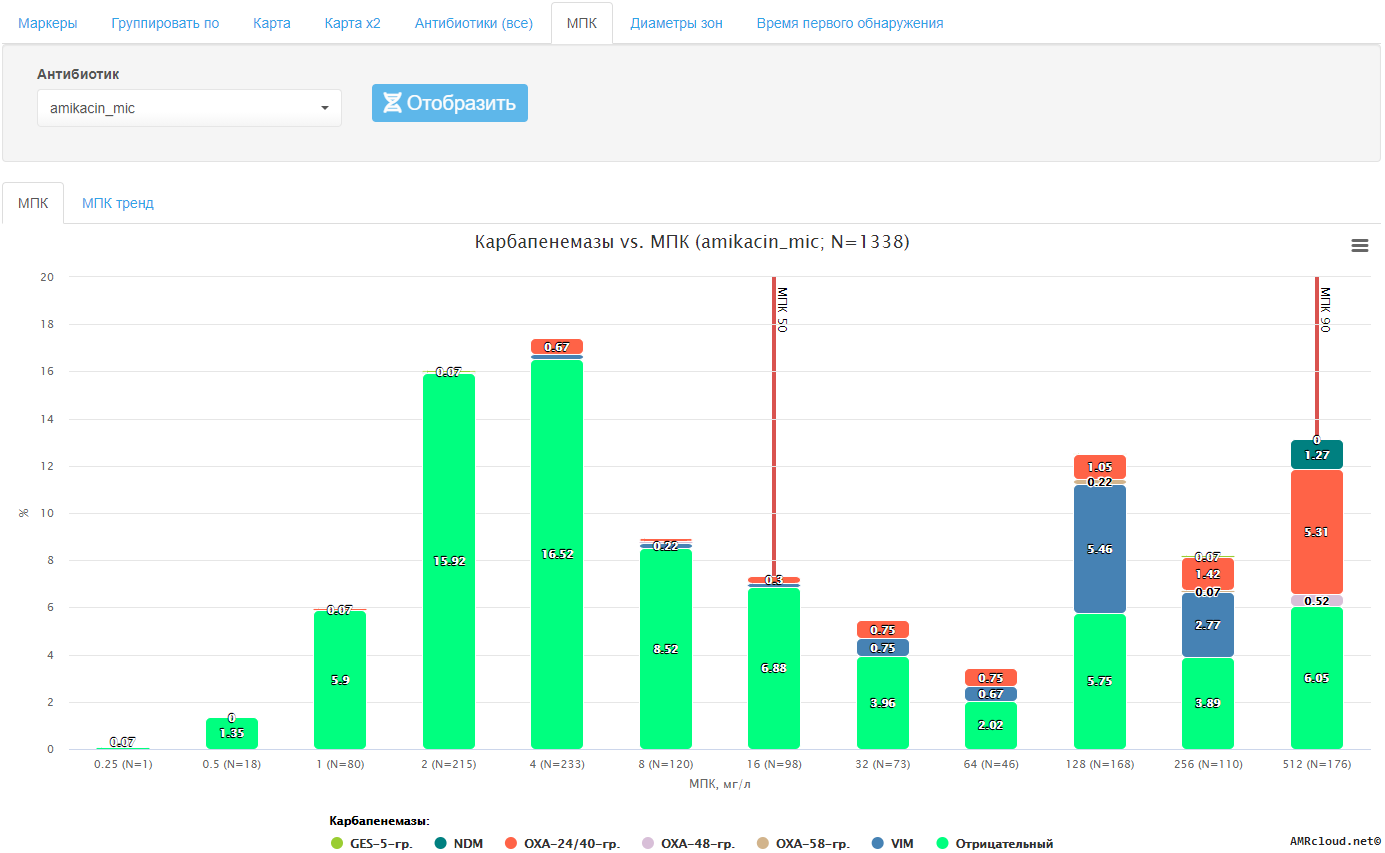
Task: Click green bar segment labeled 6.88
Action: pyautogui.click(x=774, y=668)
